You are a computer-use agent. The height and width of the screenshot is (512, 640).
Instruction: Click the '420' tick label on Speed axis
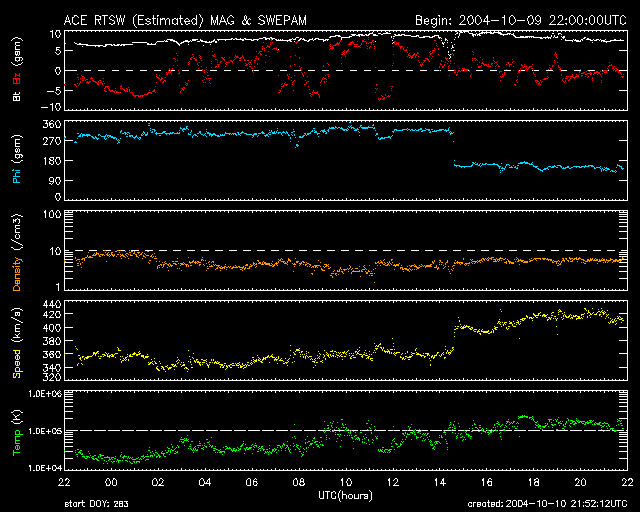coord(52,314)
